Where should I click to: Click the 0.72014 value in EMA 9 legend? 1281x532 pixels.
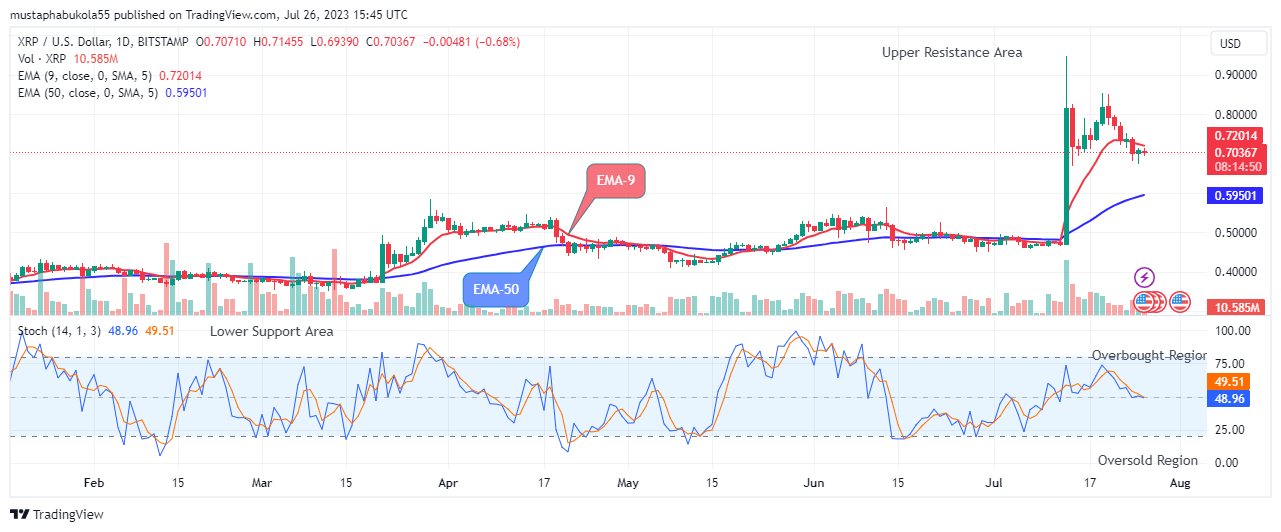click(179, 76)
